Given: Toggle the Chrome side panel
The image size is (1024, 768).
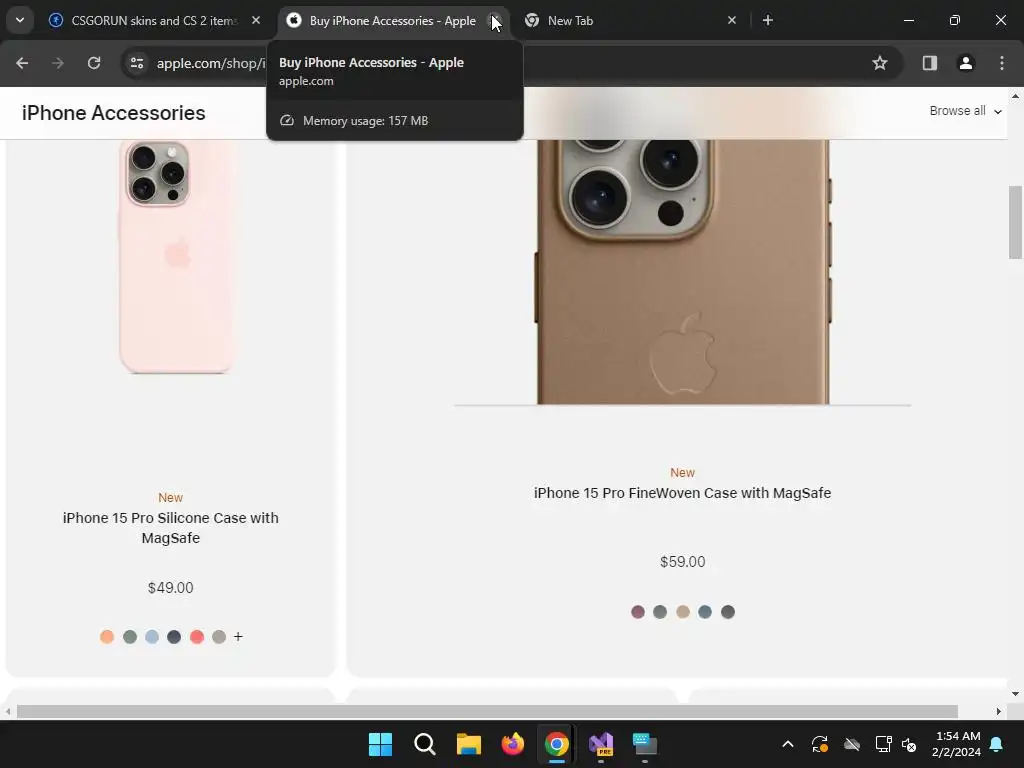Looking at the screenshot, I should [x=929, y=63].
